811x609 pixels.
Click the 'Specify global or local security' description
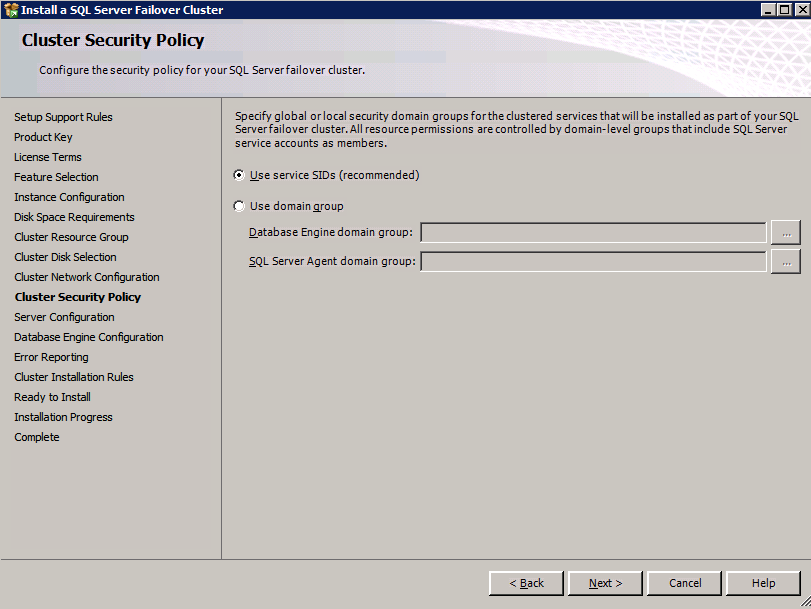[x=517, y=129]
